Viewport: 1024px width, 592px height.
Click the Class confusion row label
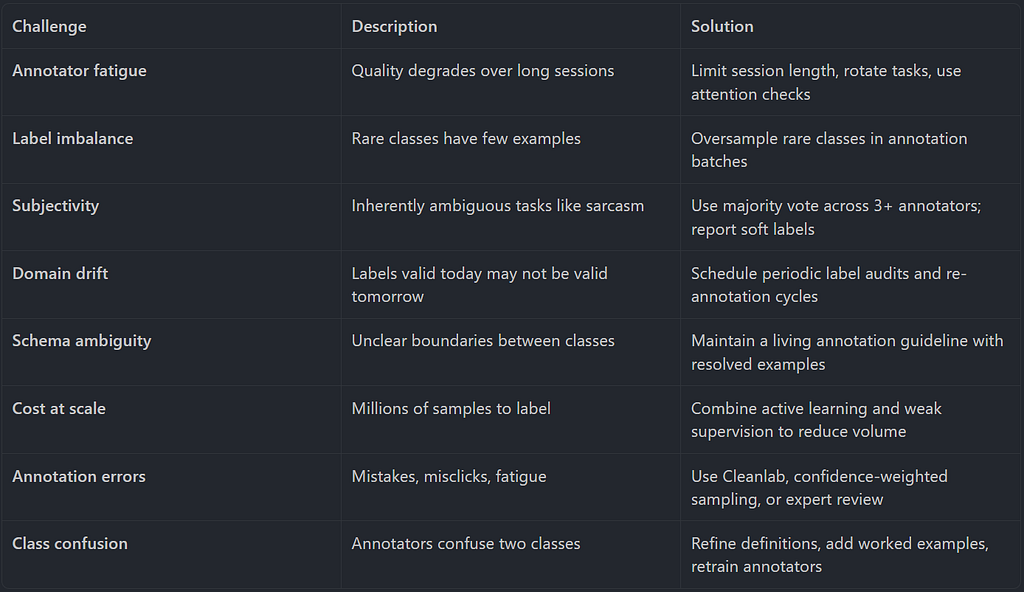70,544
